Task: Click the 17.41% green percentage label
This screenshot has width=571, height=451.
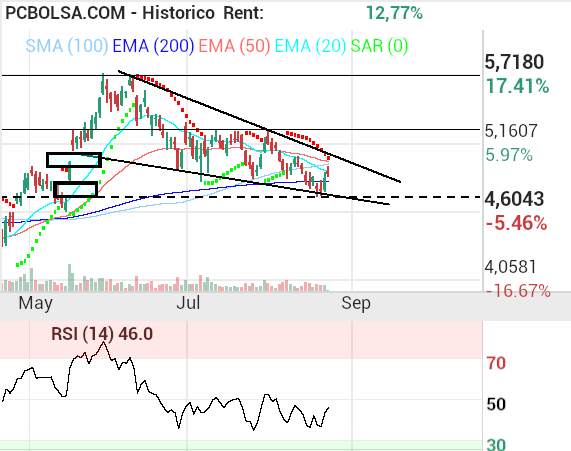Action: point(517,87)
